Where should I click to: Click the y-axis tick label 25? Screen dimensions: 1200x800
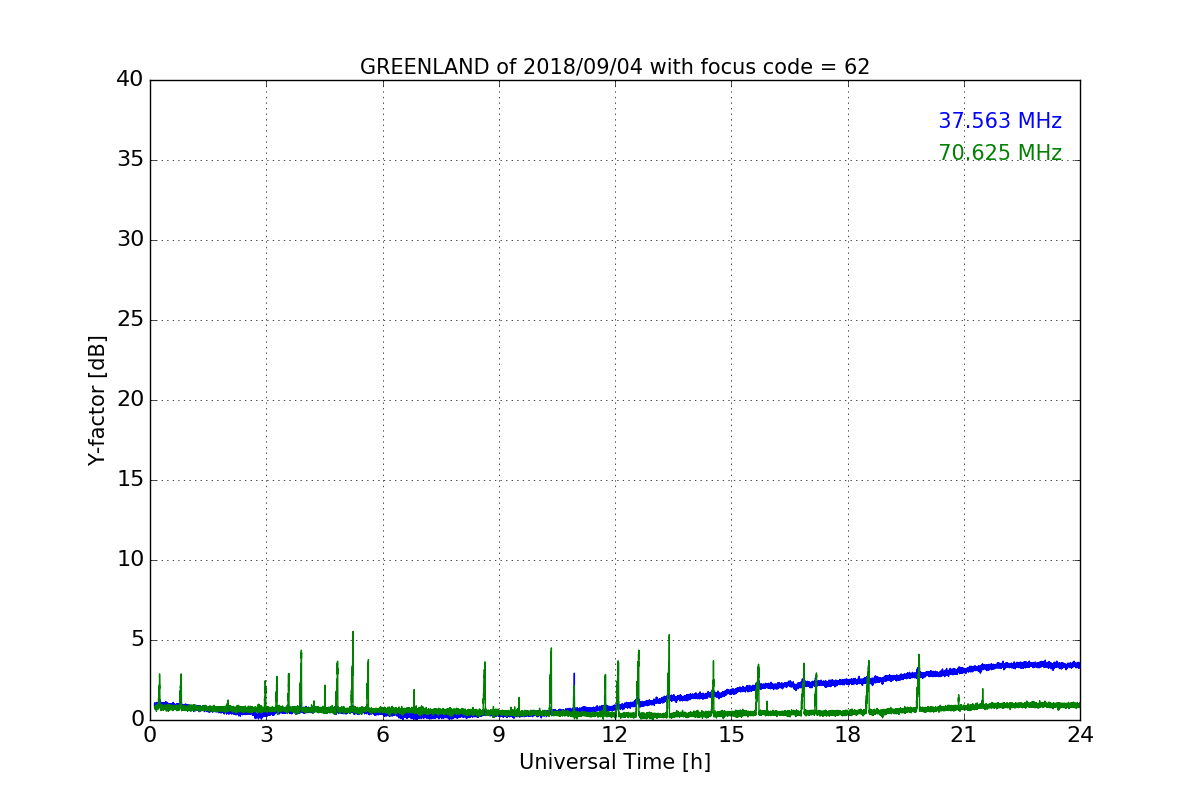click(130, 320)
